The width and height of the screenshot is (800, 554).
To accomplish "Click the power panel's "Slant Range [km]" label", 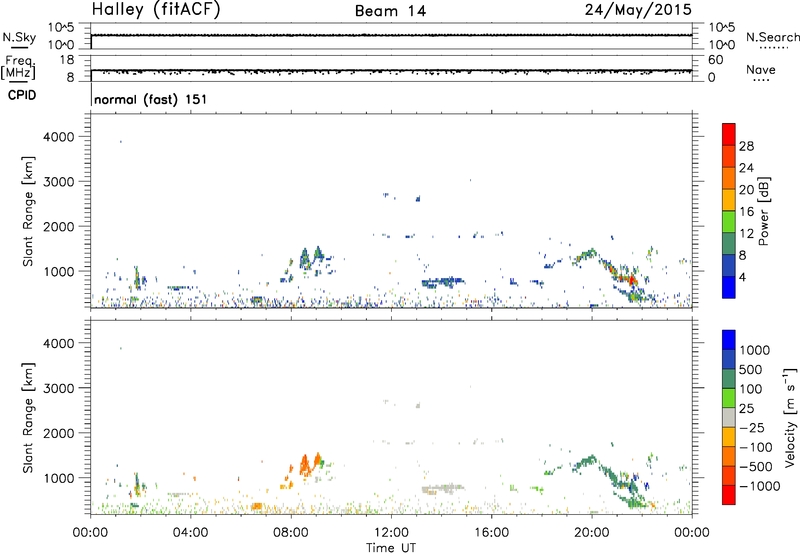I will 28,211.
